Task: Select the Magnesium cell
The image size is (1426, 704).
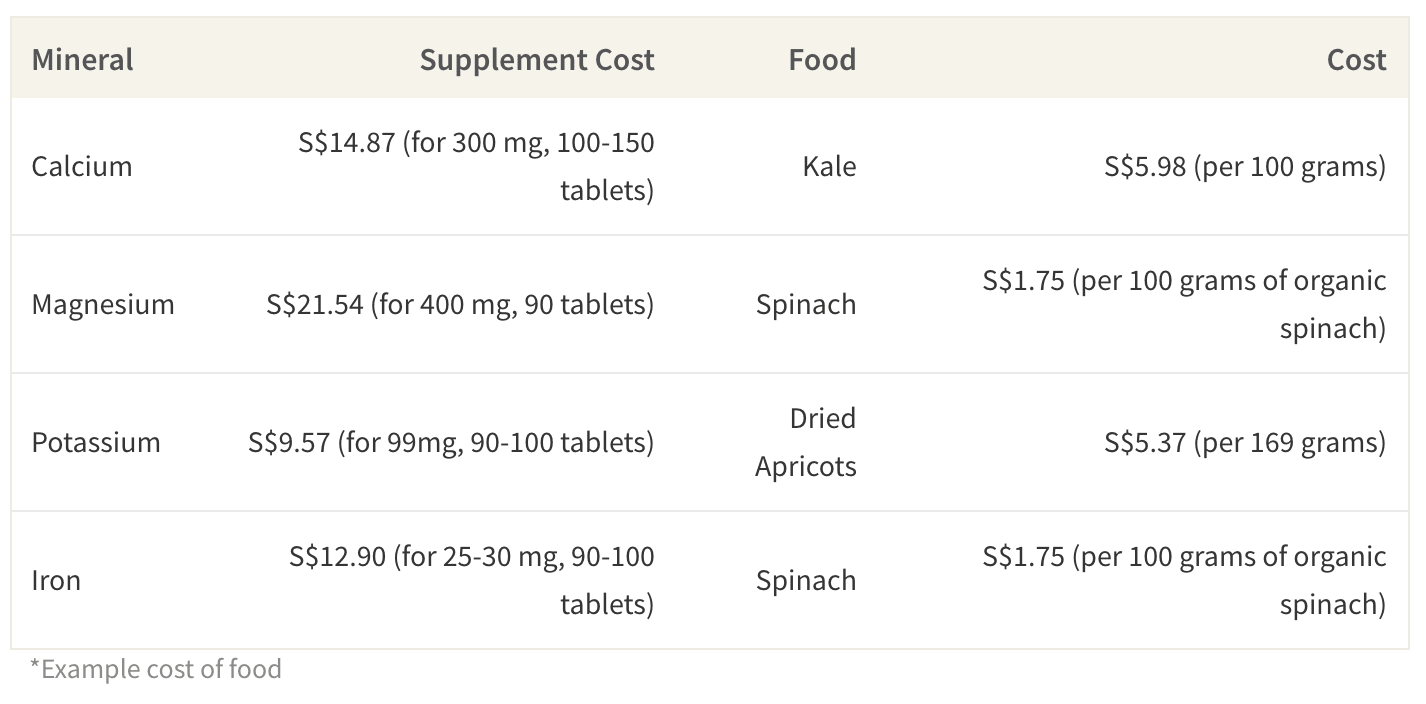Action: tap(103, 304)
